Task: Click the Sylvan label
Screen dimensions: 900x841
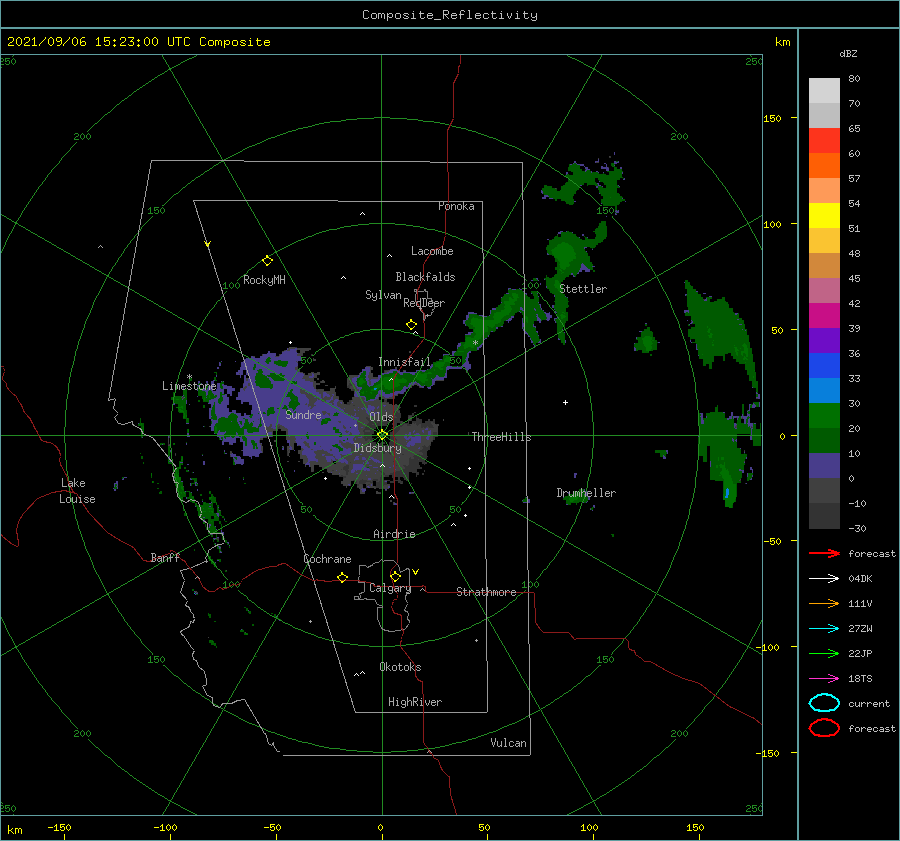Action: (x=383, y=295)
